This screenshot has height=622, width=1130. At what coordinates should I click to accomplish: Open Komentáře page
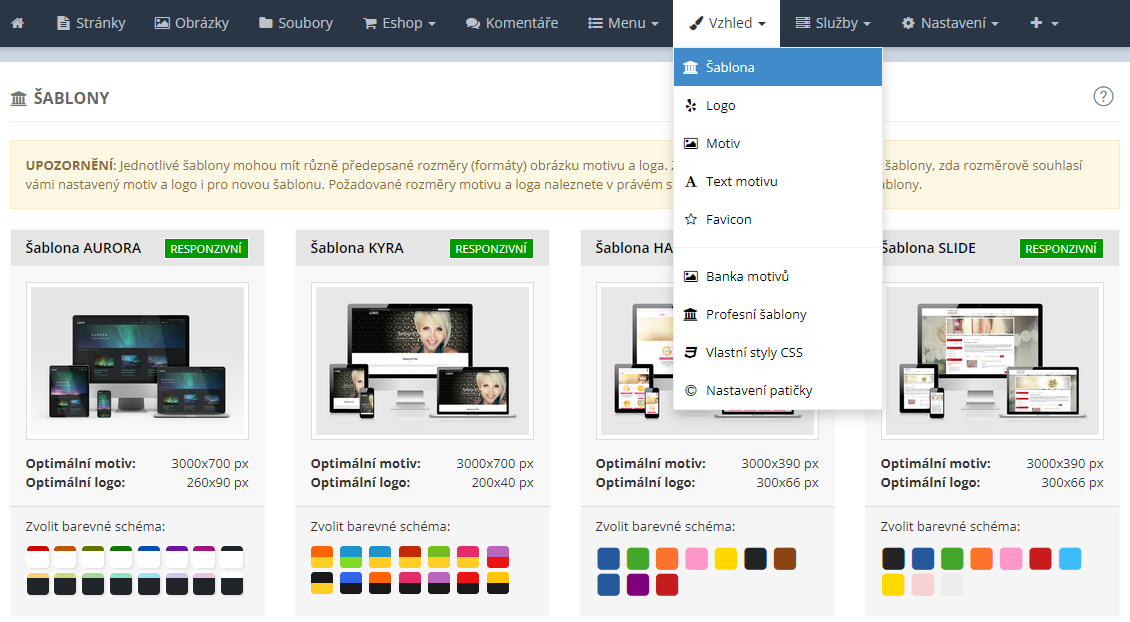point(512,23)
